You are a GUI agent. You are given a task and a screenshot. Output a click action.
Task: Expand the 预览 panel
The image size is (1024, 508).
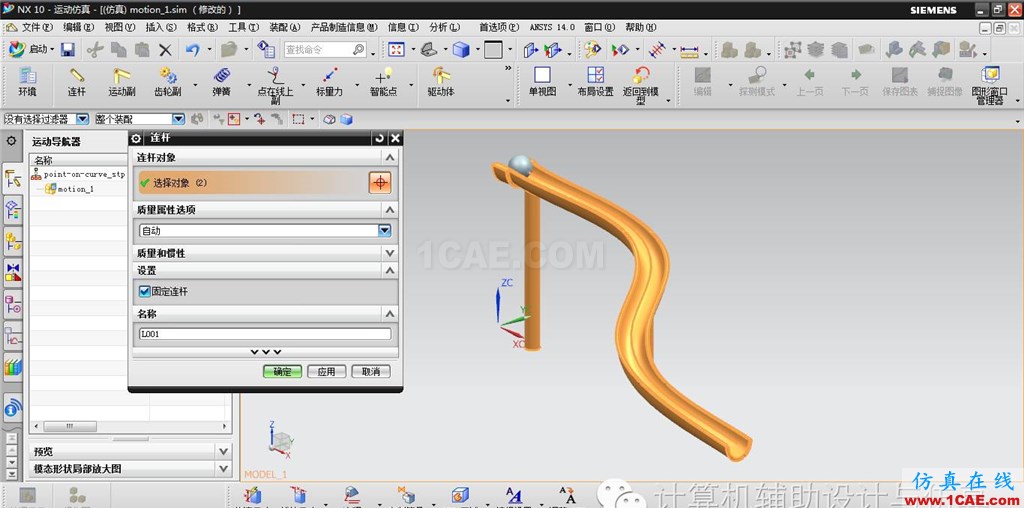point(223,451)
